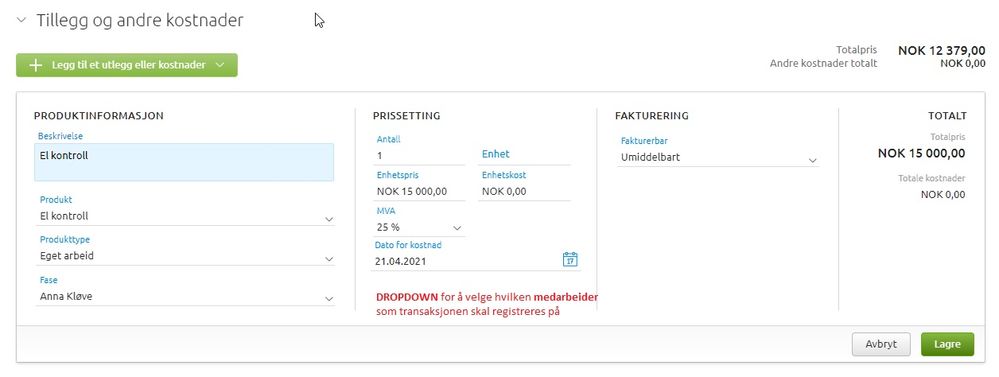This screenshot has height=377, width=999.
Task: Click the Enhetskost field
Action: click(x=524, y=192)
